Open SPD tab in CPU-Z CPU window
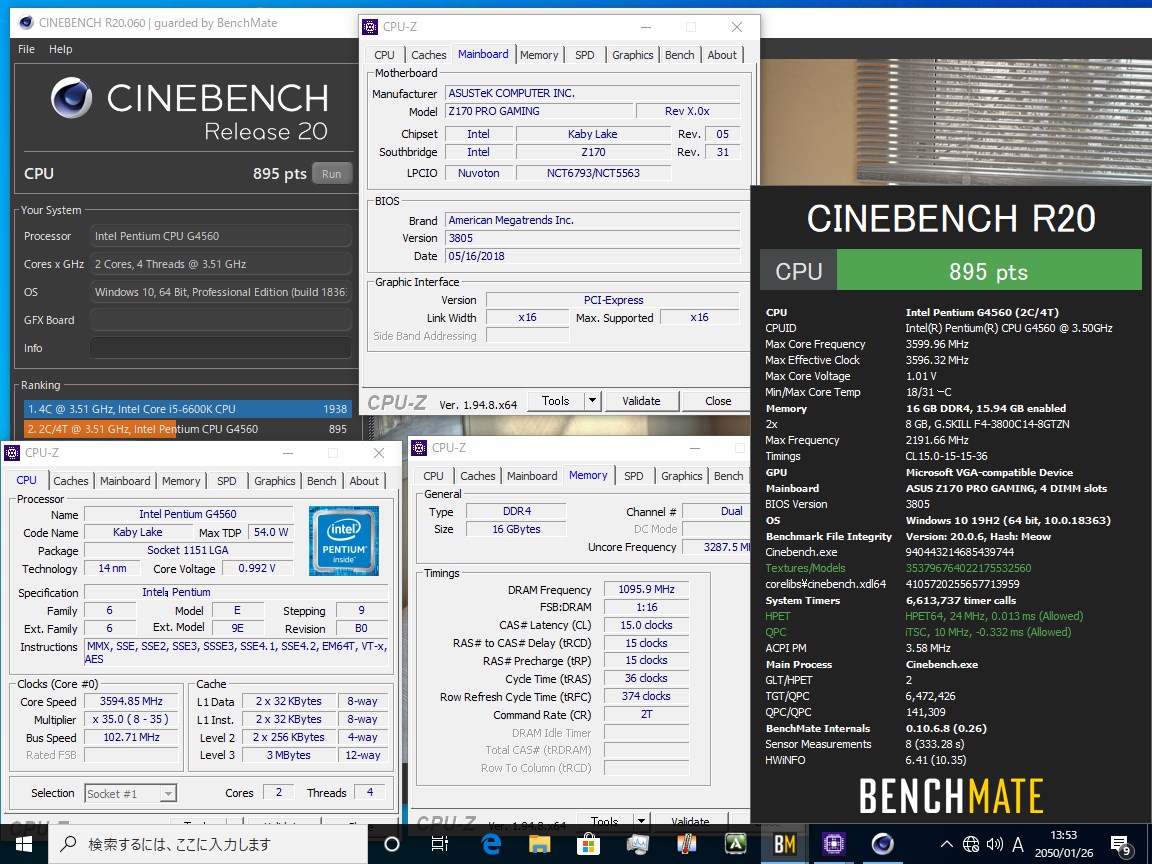The image size is (1152, 864). (x=227, y=481)
